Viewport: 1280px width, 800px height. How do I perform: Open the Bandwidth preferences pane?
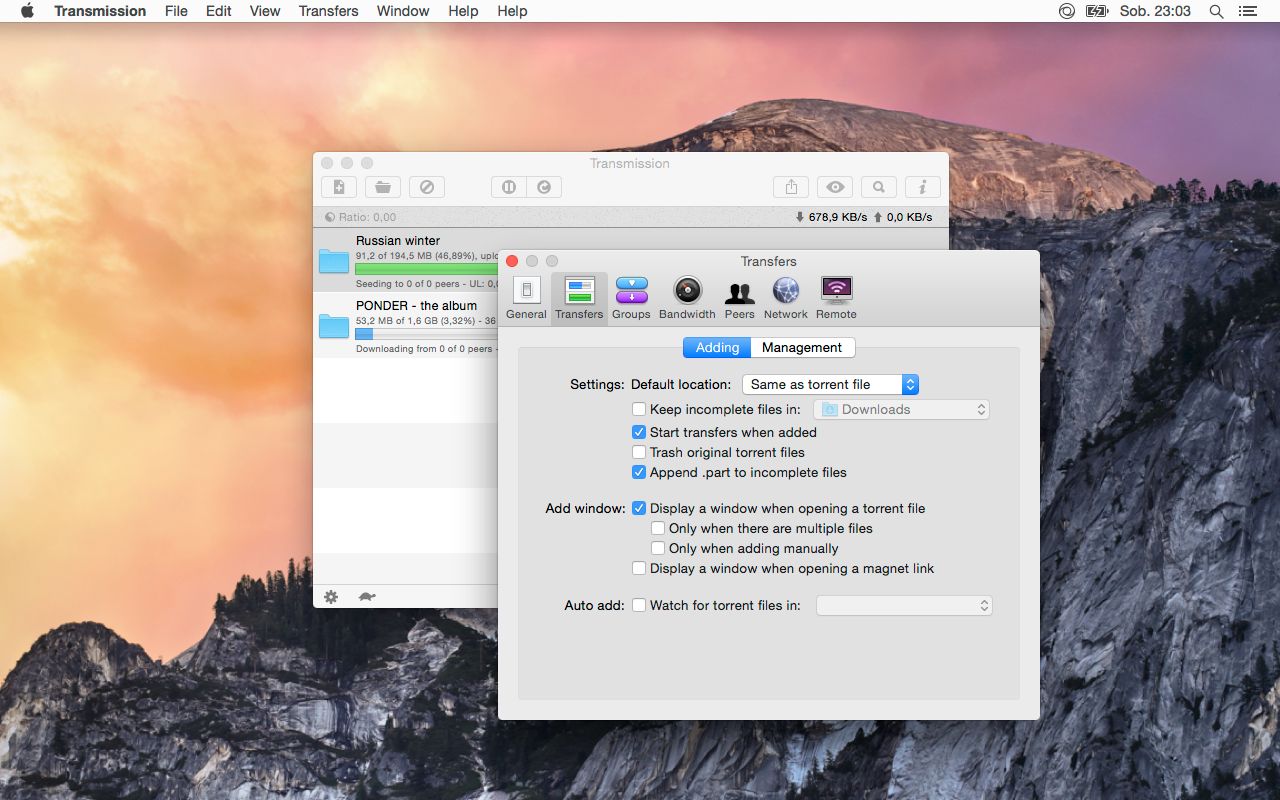(x=687, y=298)
